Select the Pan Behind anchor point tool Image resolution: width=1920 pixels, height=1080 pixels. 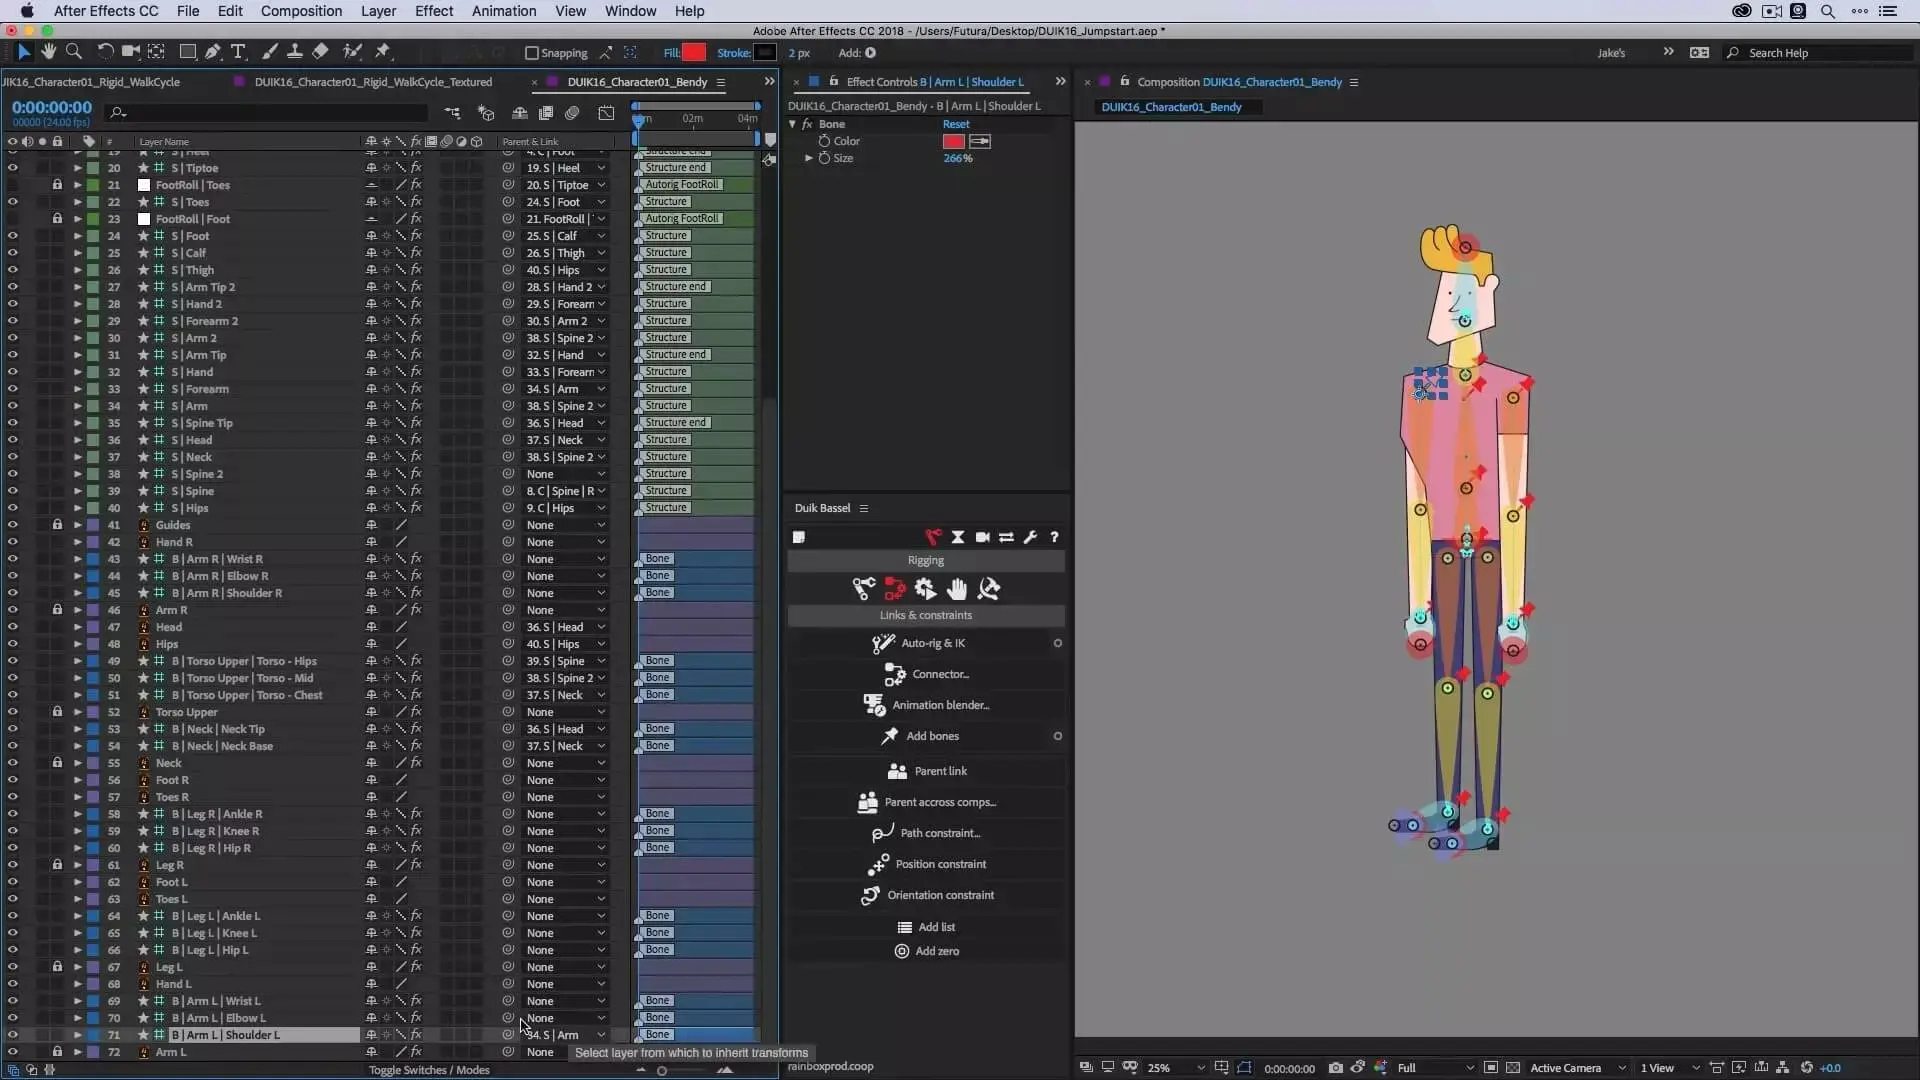pos(157,51)
